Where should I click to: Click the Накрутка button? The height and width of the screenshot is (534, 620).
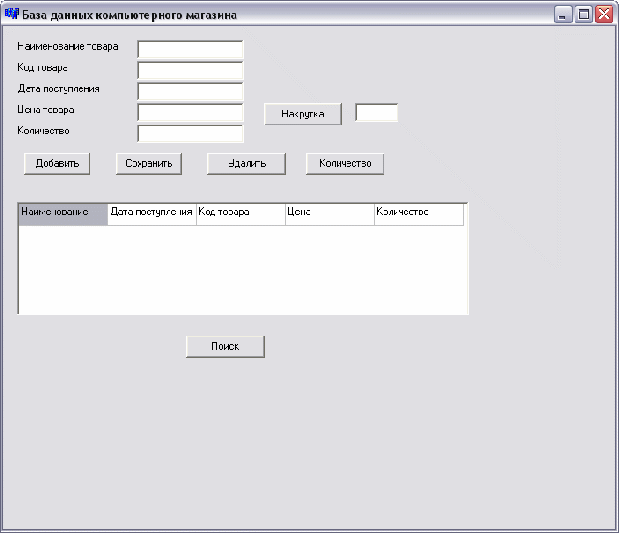click(x=303, y=114)
